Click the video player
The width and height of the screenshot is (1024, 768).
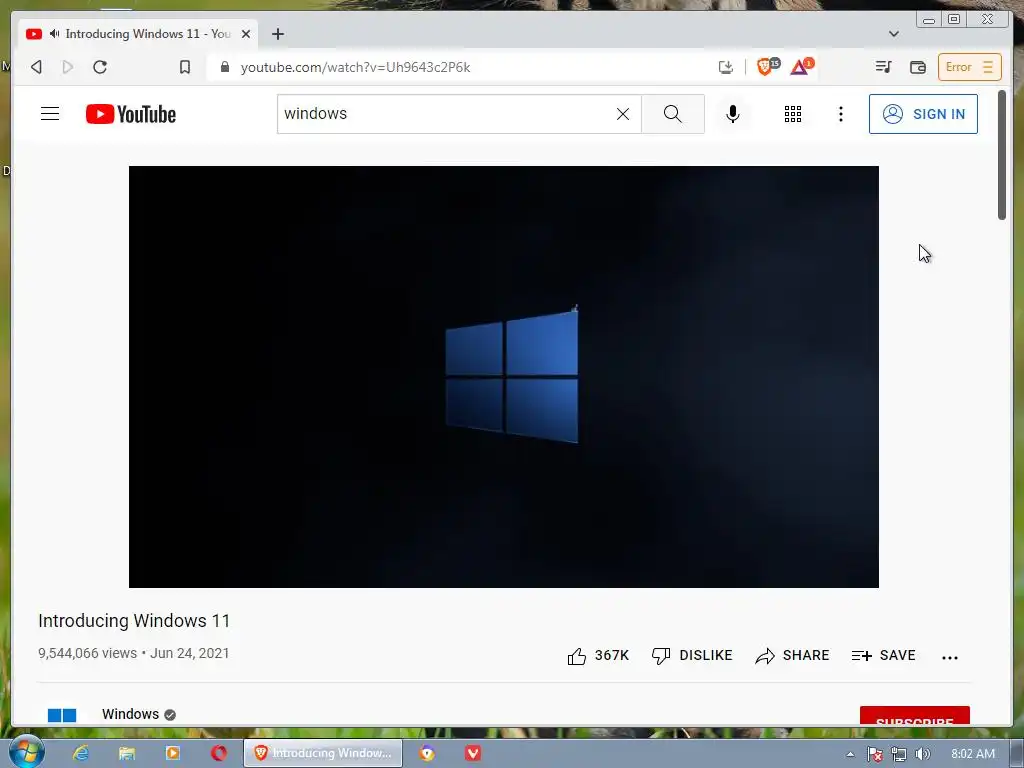tap(504, 377)
